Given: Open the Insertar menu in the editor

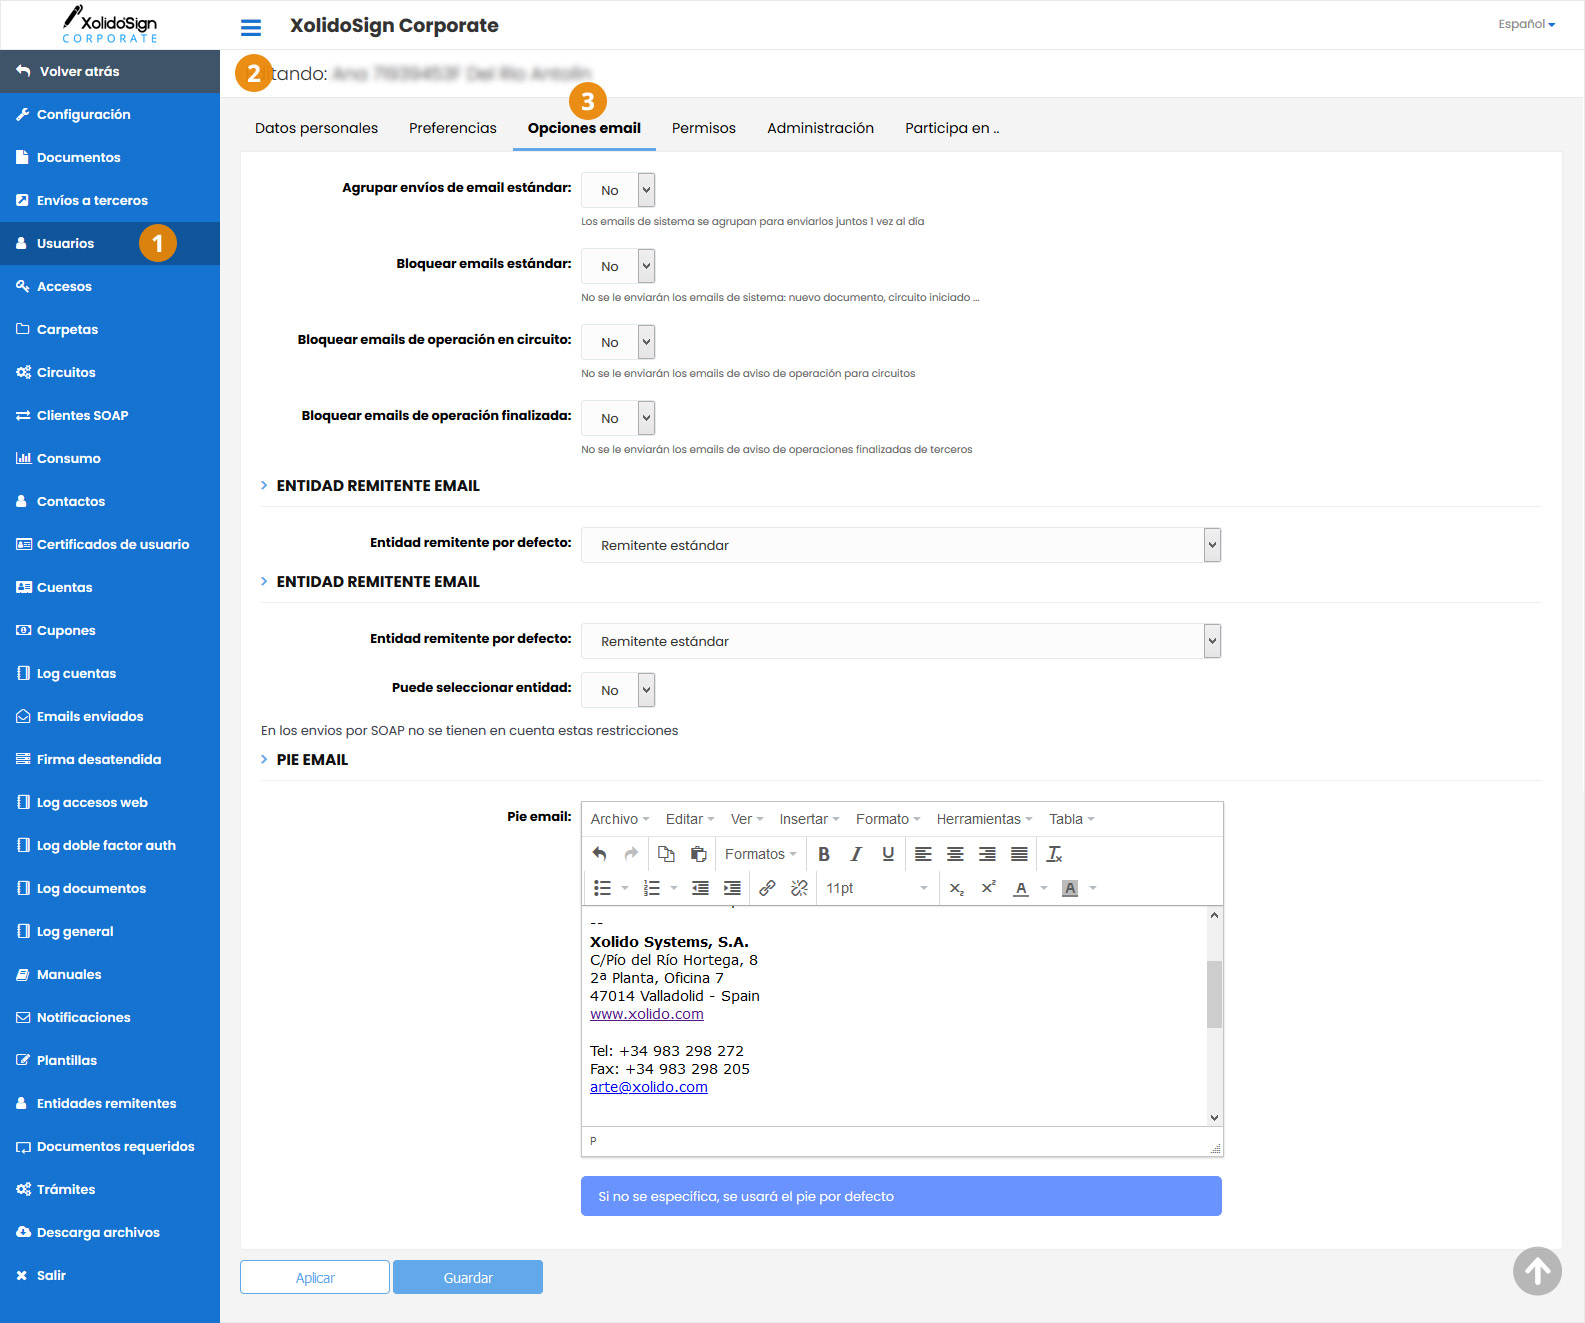Looking at the screenshot, I should point(809,819).
